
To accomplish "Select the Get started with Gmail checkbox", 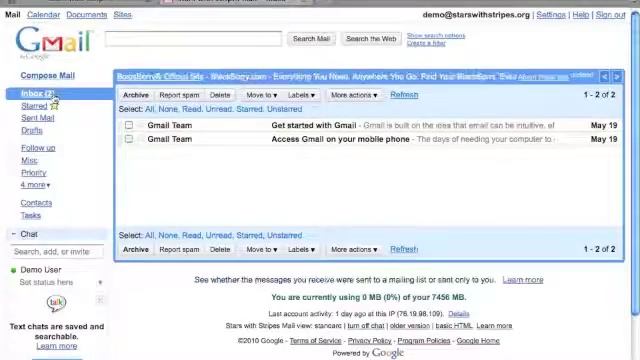I will 129,125.
